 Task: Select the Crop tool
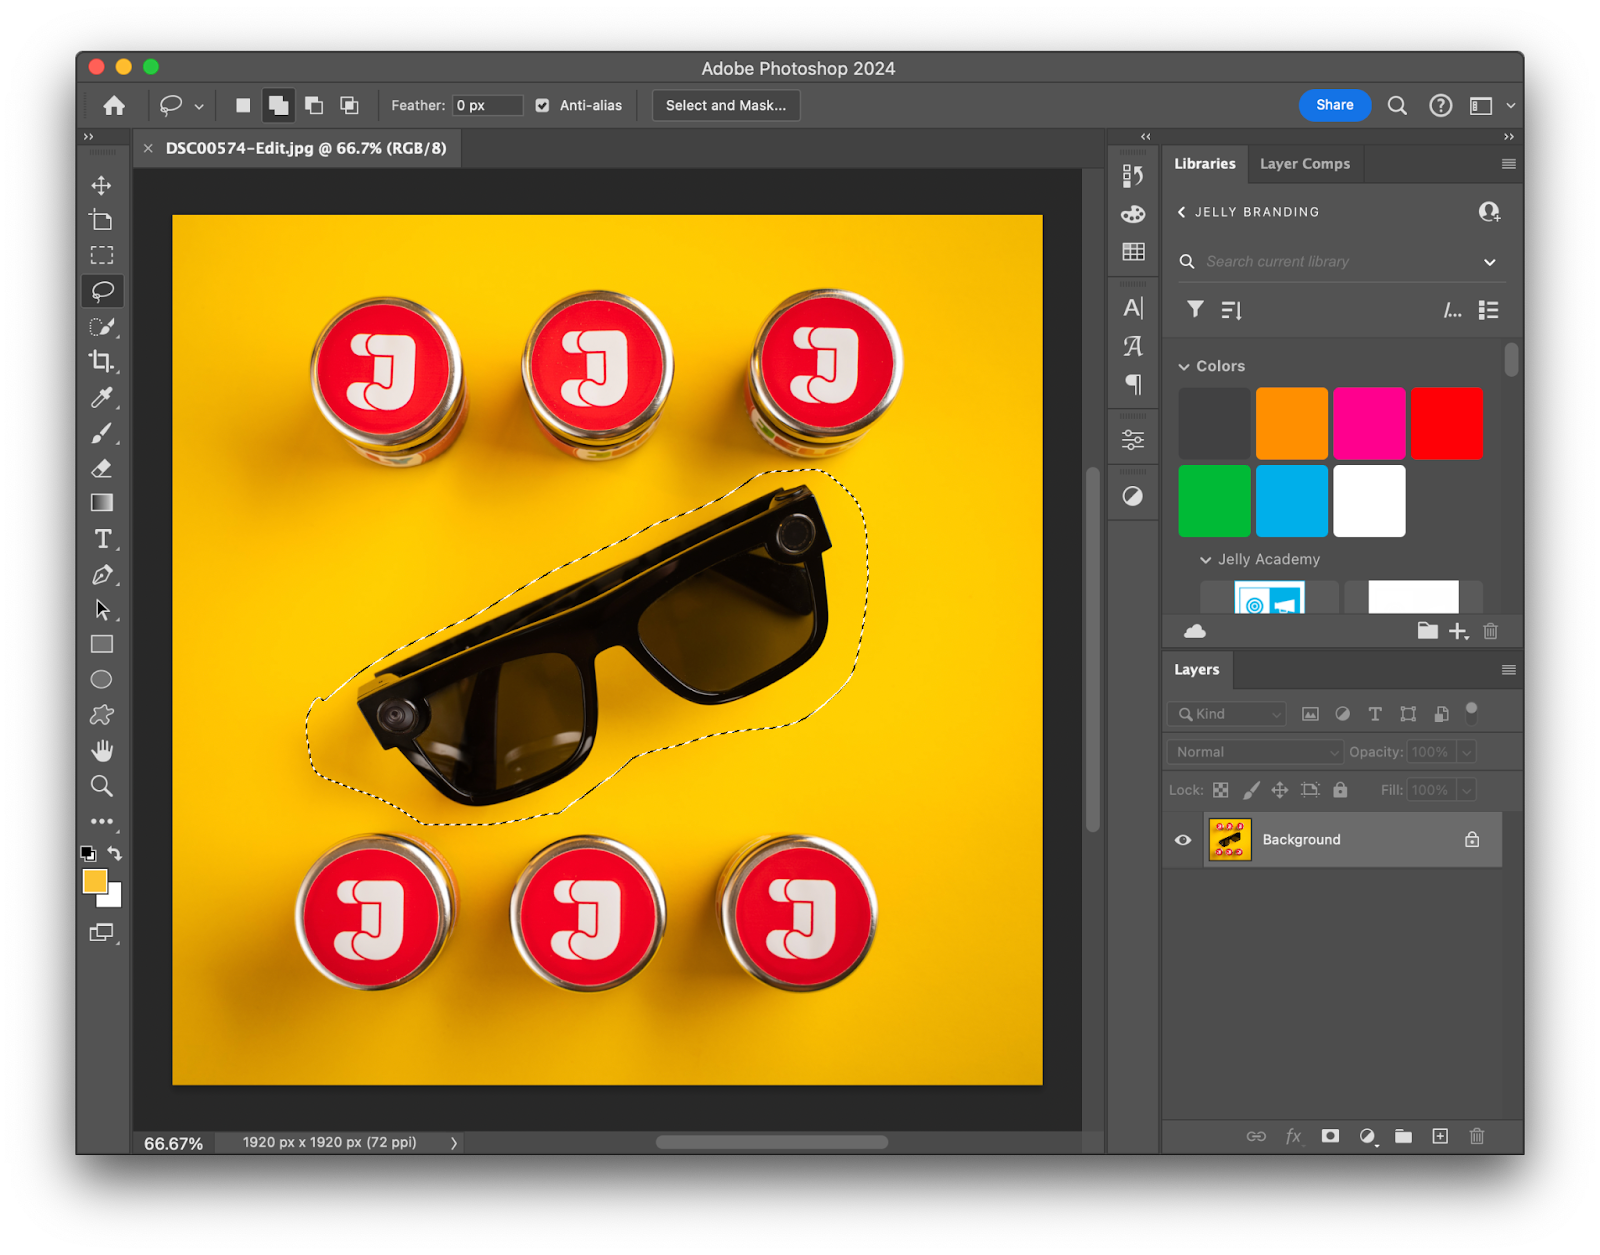pos(101,361)
